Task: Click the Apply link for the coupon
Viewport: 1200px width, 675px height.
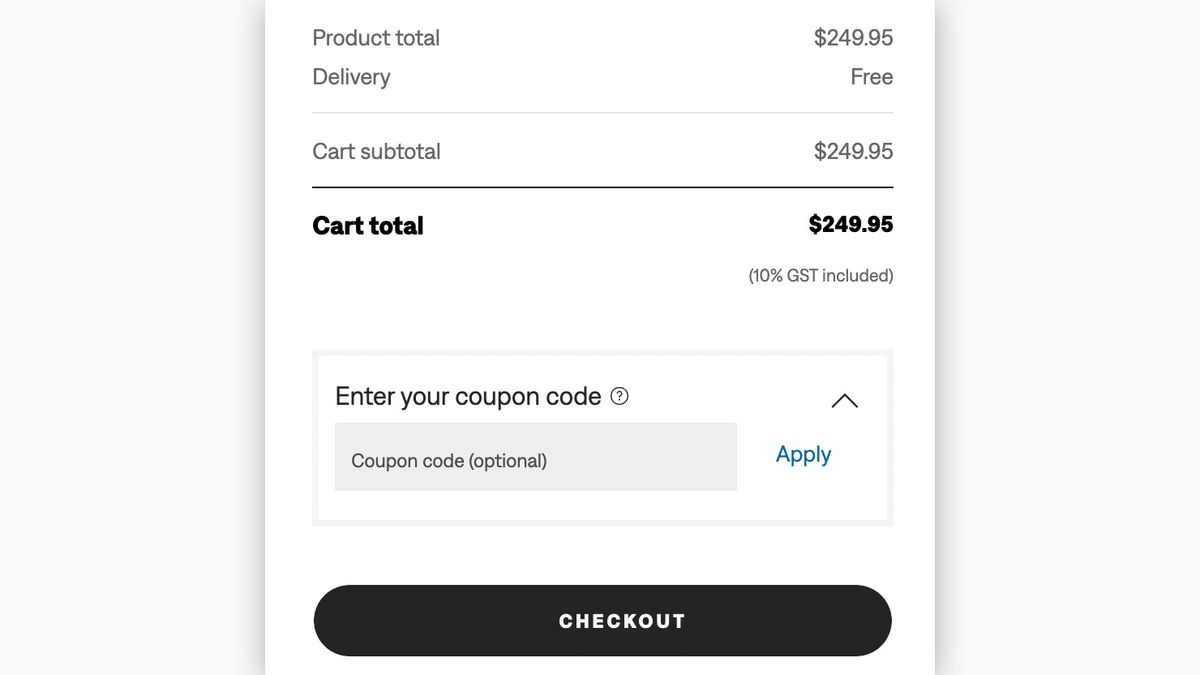Action: [803, 455]
